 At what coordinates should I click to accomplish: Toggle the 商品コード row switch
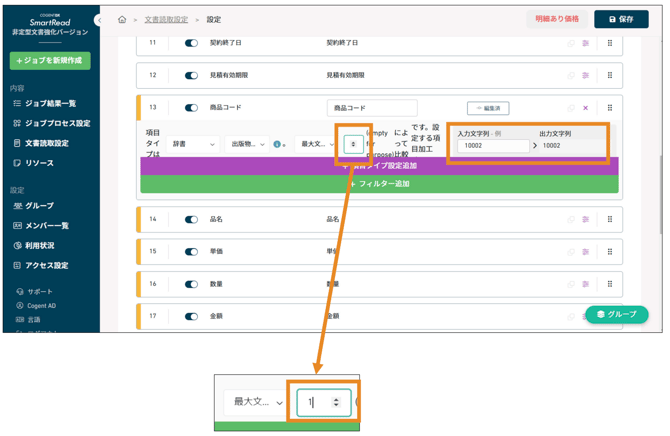191,108
